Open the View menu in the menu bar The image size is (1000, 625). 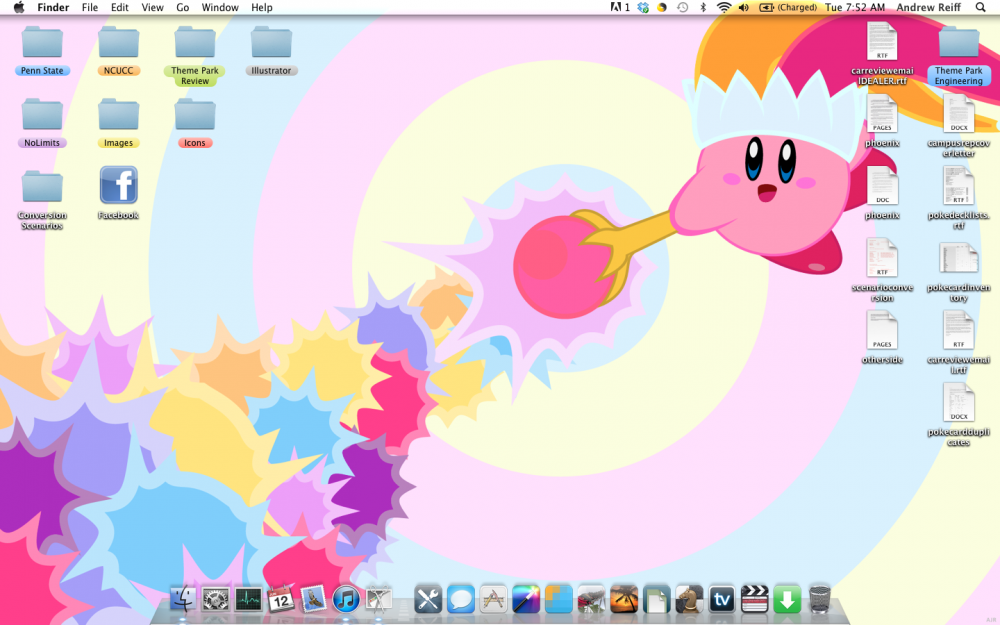[152, 7]
